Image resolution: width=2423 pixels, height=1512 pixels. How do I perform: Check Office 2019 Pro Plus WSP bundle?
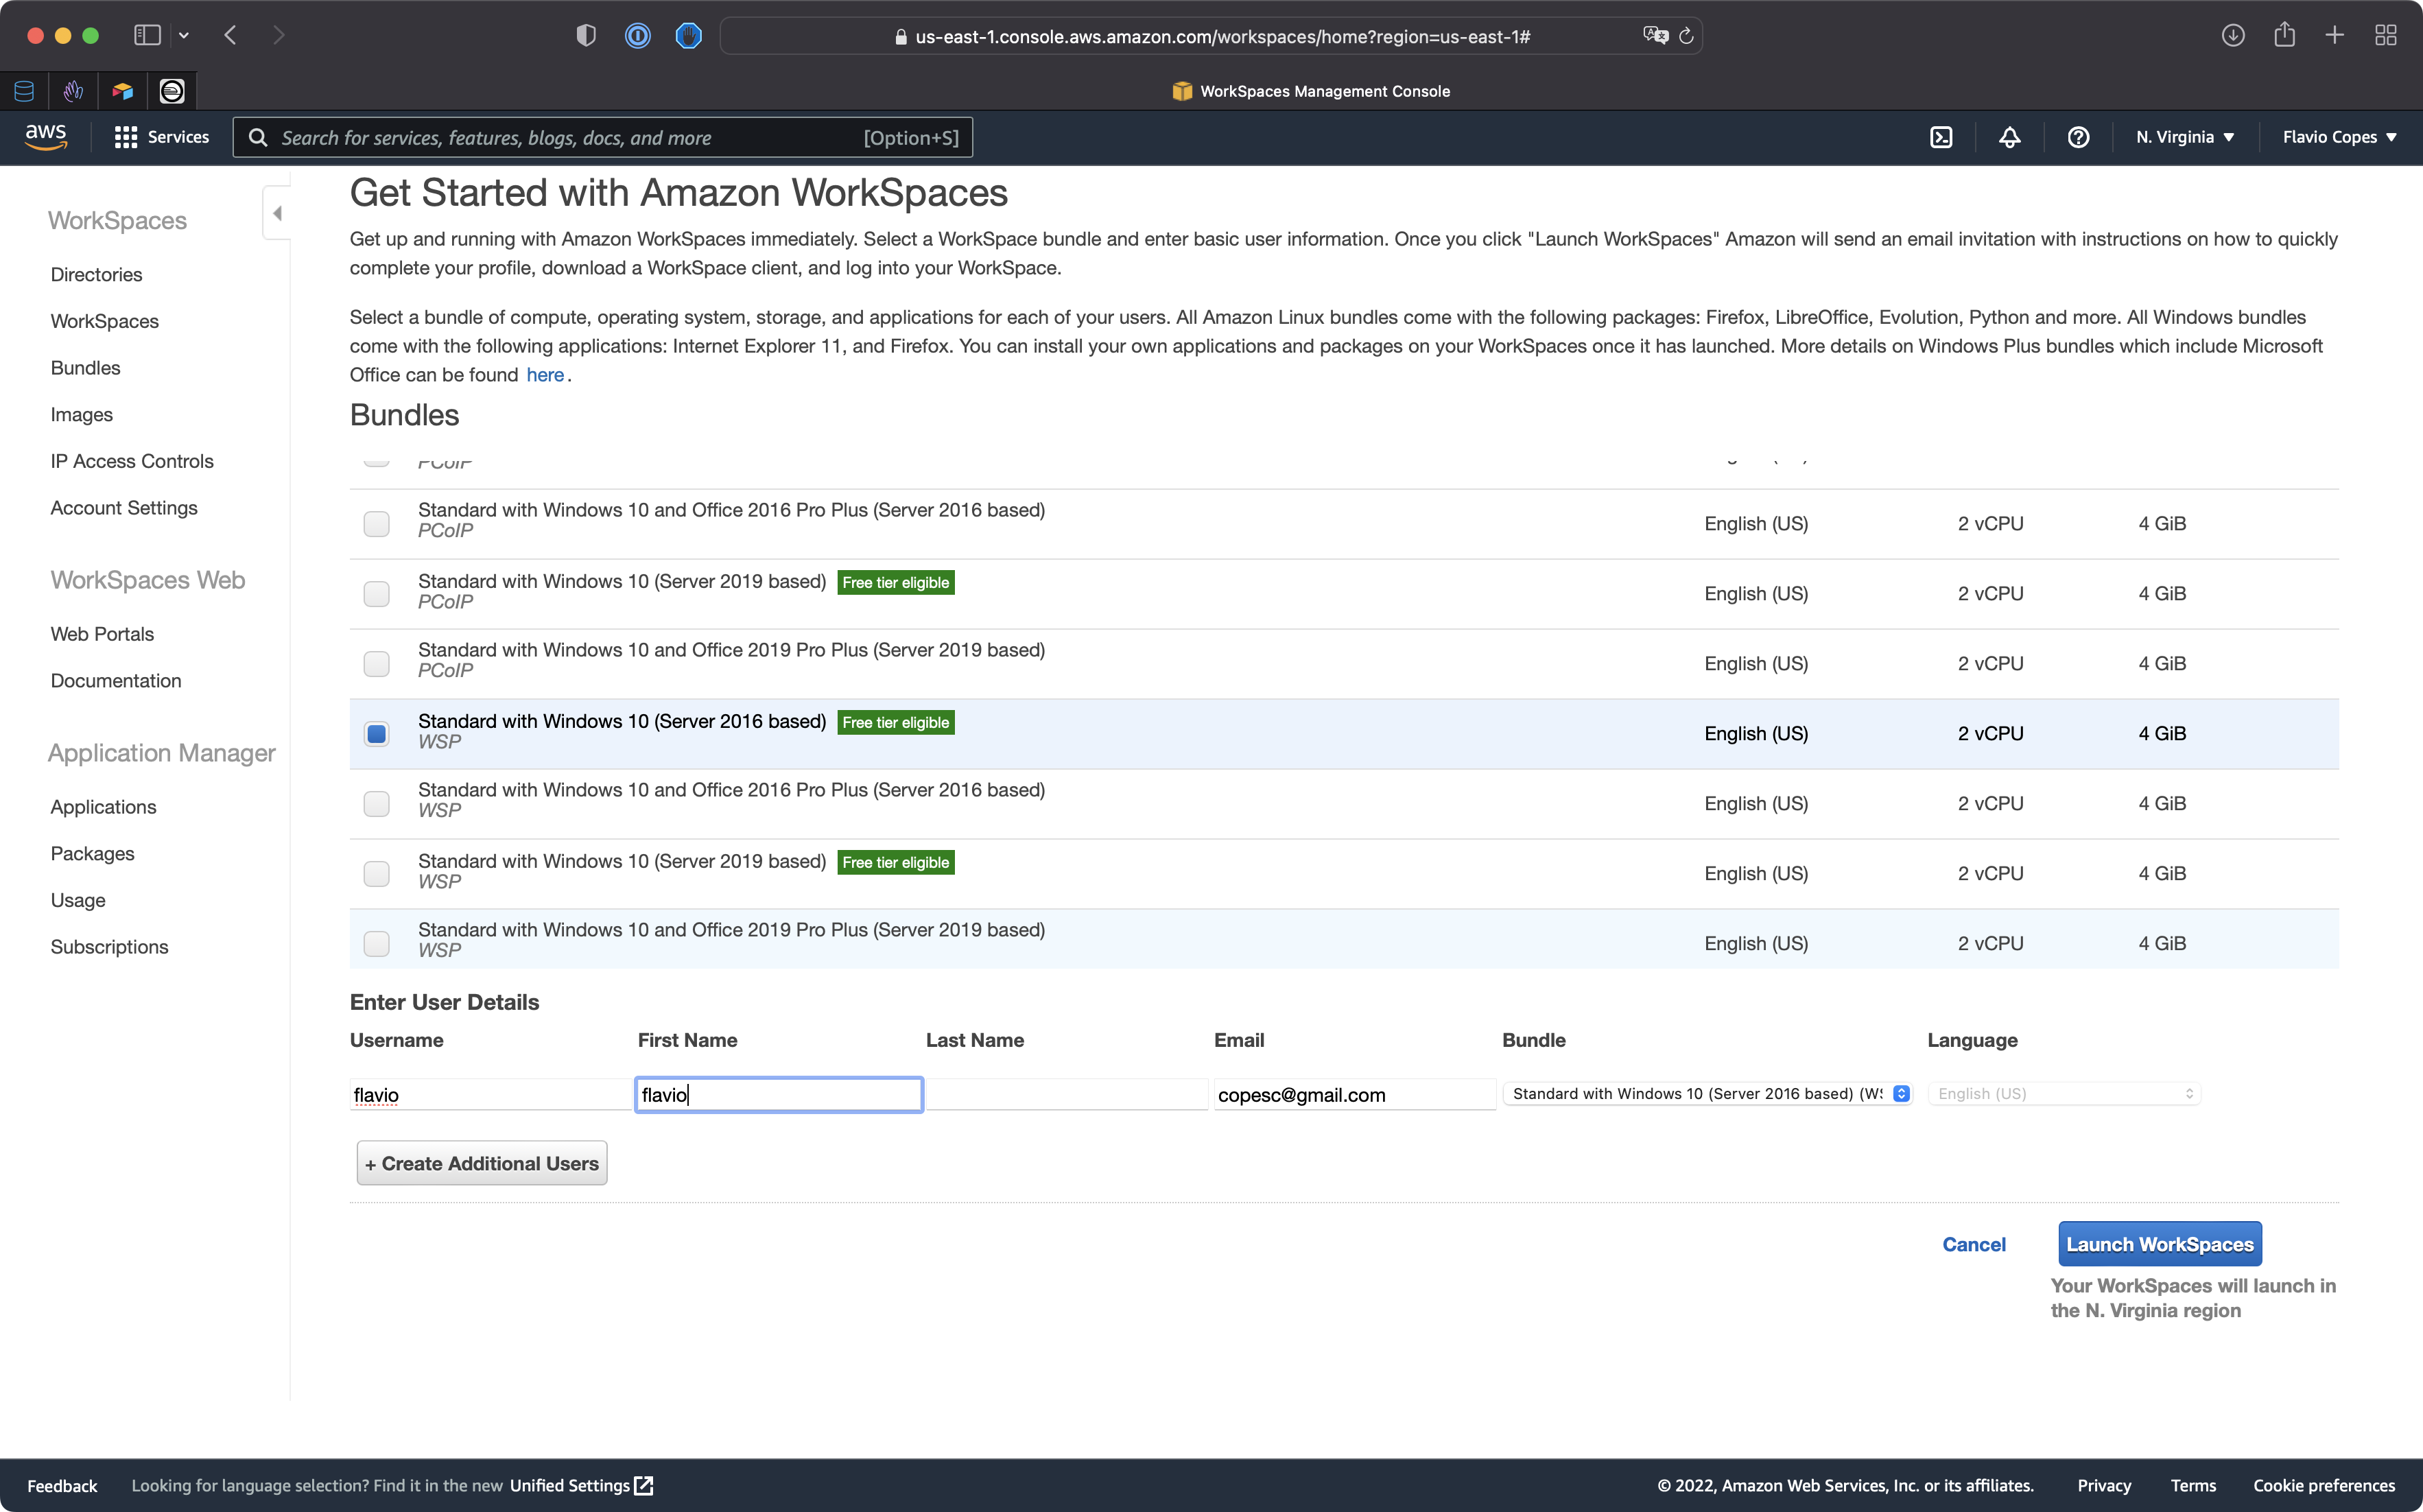pyautogui.click(x=377, y=944)
